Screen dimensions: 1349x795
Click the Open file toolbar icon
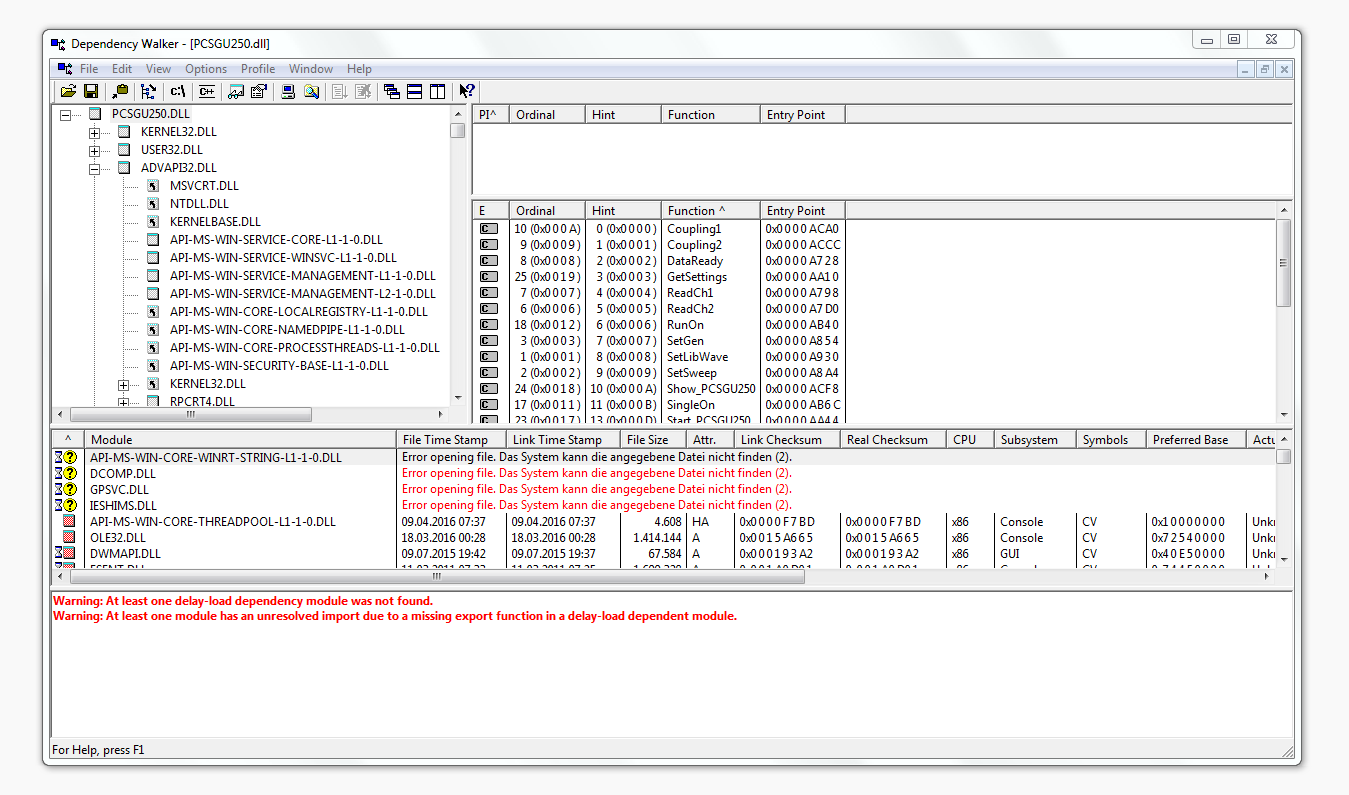pyautogui.click(x=68, y=91)
